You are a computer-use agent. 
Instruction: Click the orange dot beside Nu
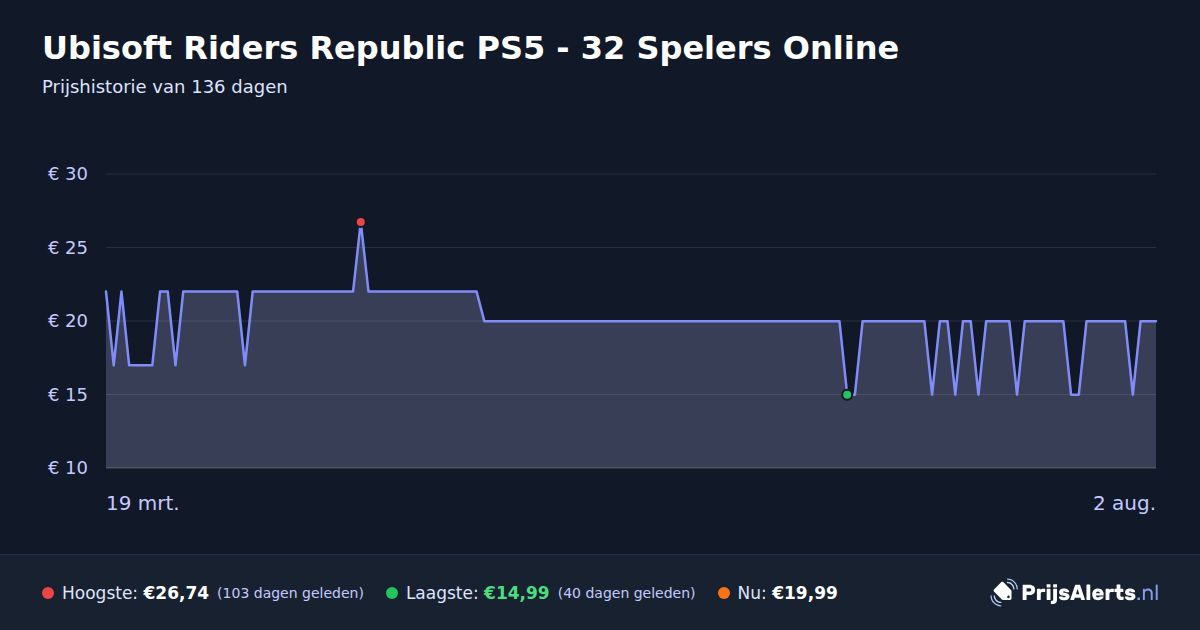tap(724, 593)
